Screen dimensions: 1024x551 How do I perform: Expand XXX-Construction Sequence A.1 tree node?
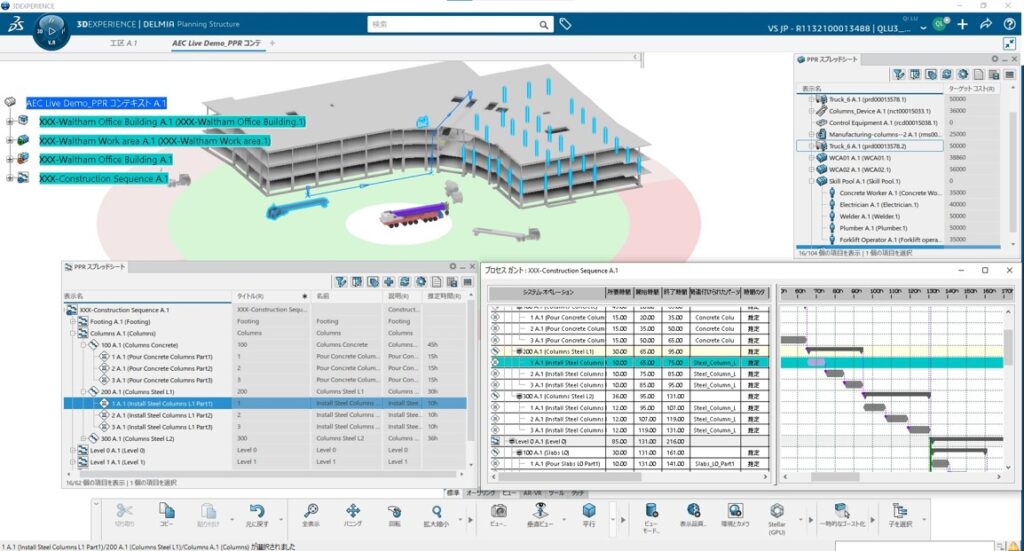[10, 178]
